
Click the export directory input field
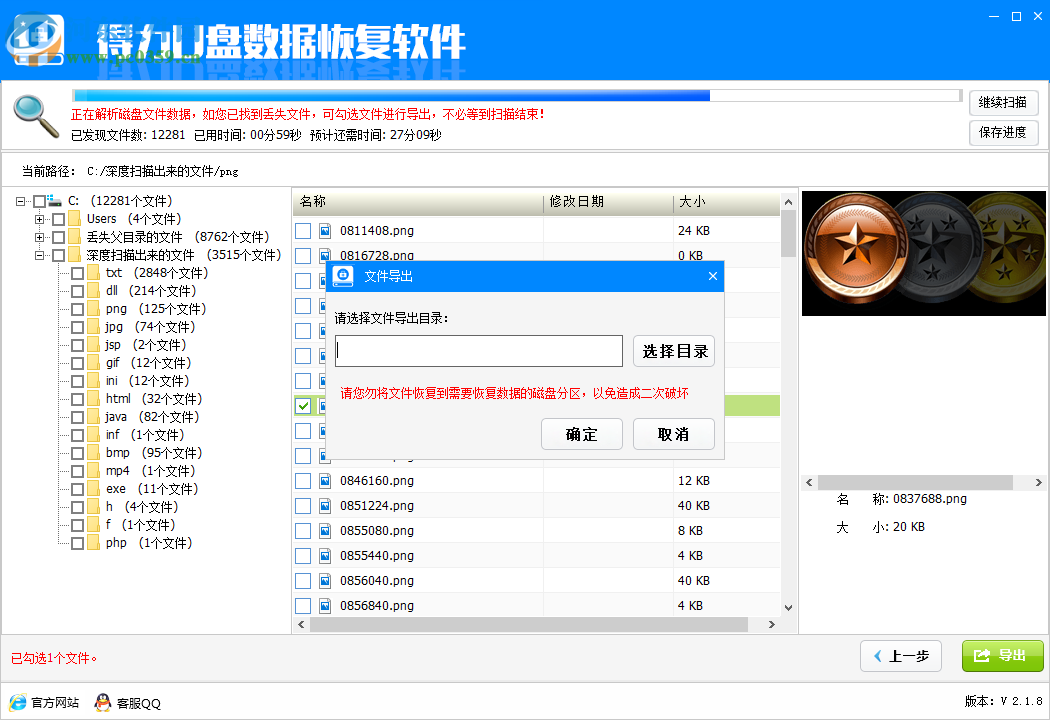[477, 351]
